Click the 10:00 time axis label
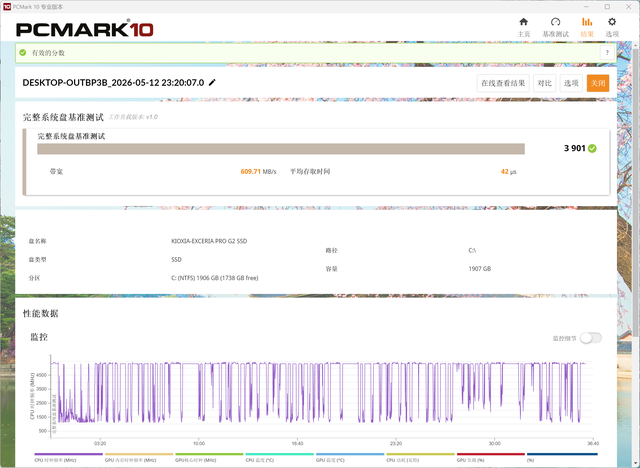 point(199,444)
